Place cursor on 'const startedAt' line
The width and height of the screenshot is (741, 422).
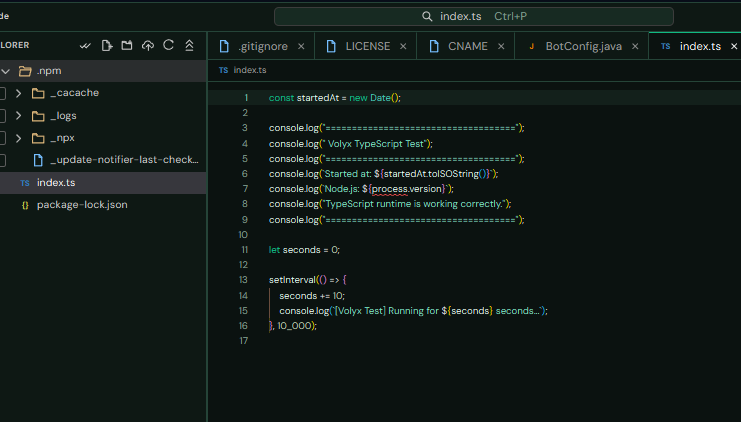tap(335, 98)
